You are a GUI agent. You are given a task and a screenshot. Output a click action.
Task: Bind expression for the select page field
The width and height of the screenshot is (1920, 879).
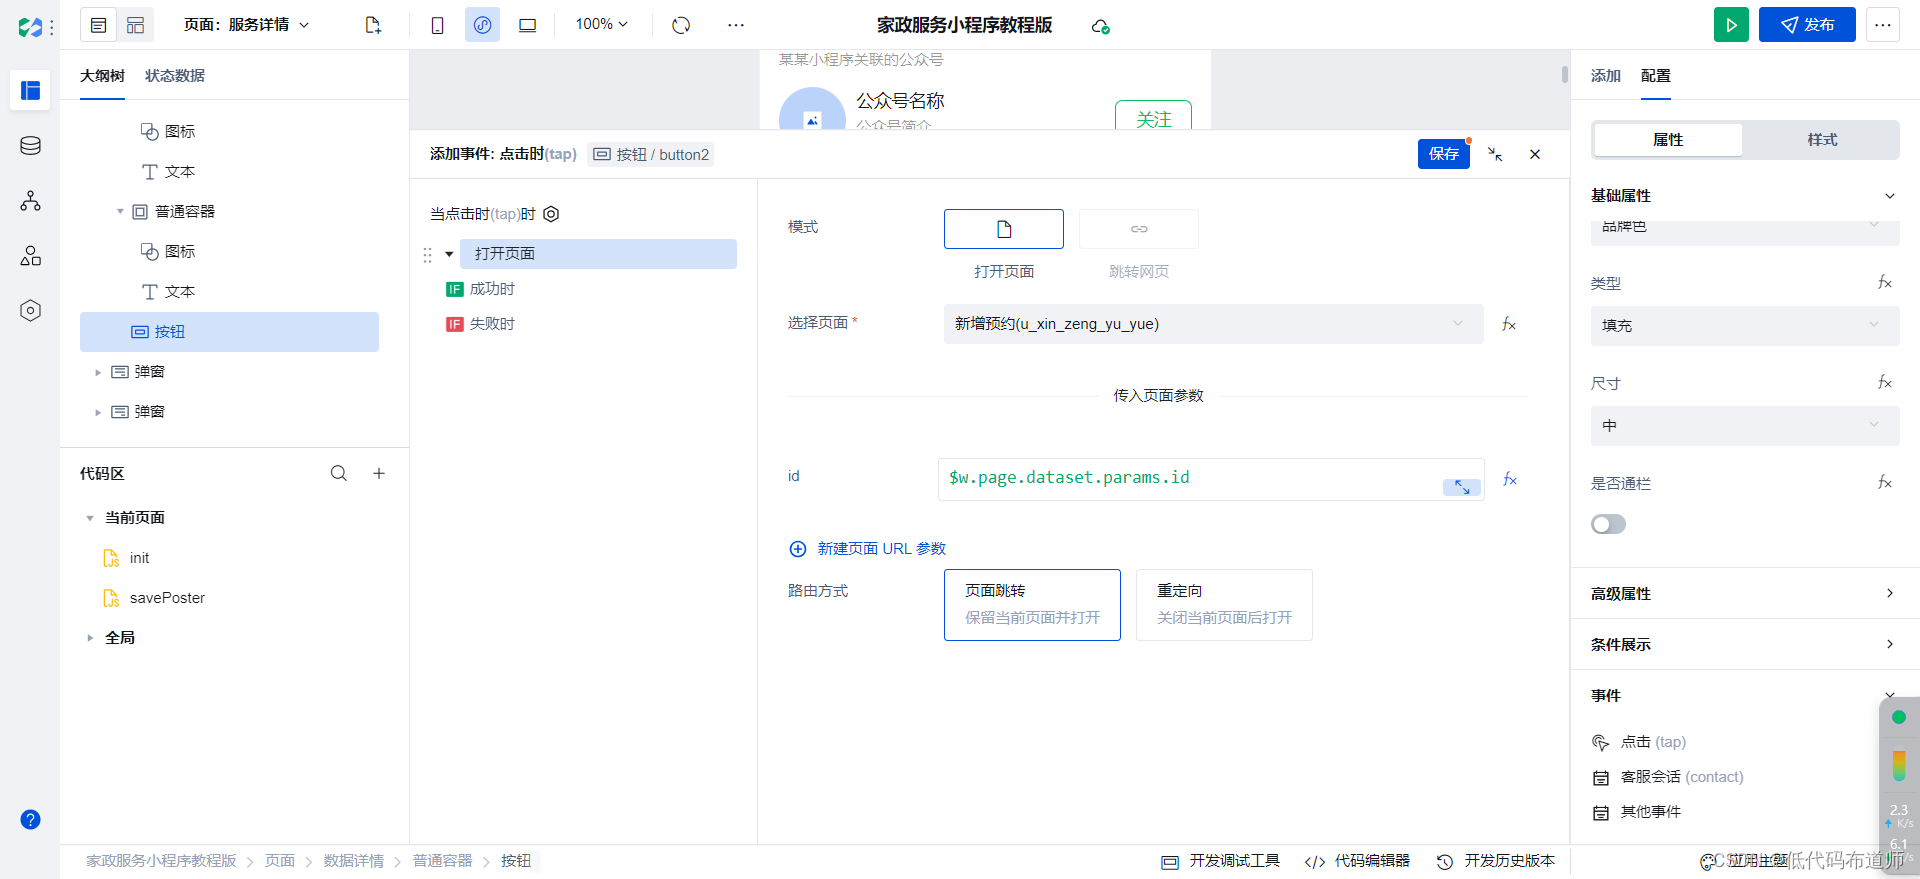1509,324
